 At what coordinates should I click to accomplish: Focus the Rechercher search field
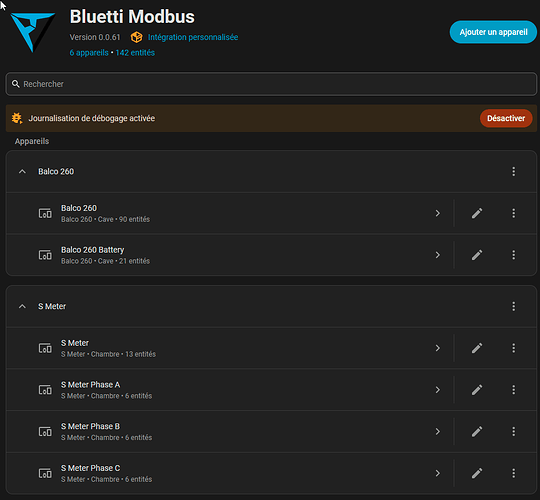pos(271,84)
